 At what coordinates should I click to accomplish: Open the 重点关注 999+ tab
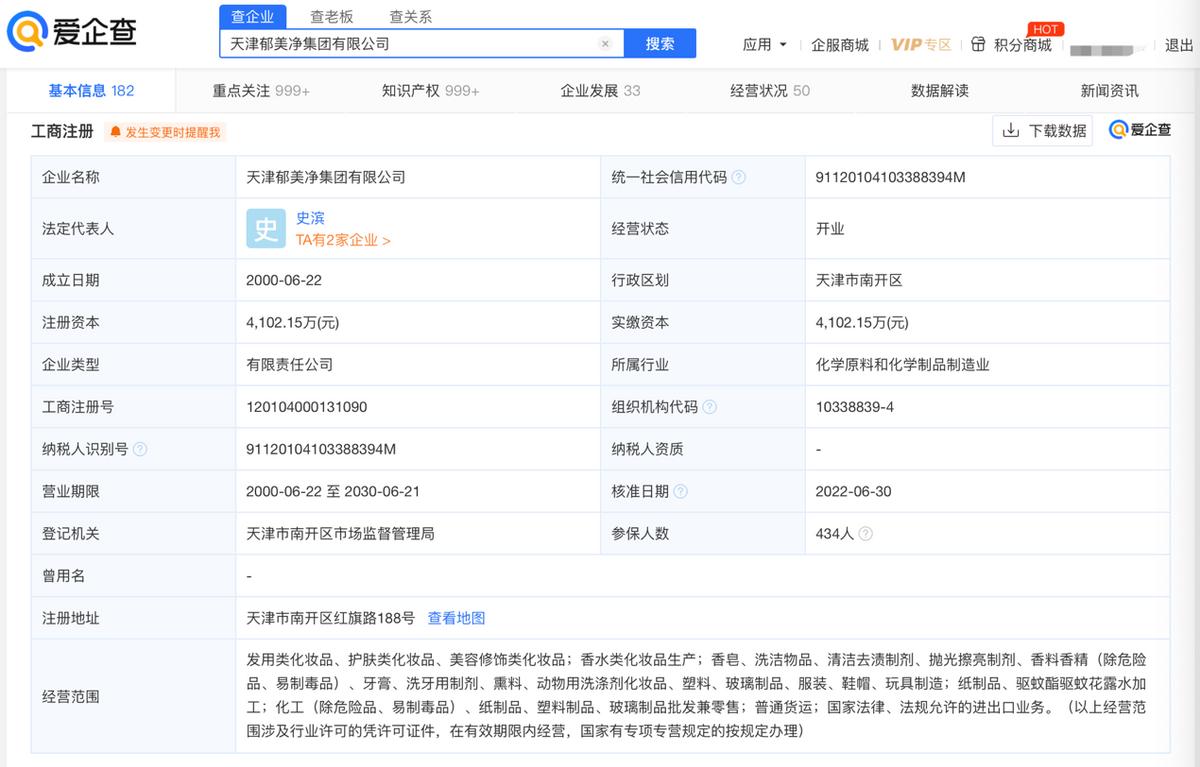[261, 90]
